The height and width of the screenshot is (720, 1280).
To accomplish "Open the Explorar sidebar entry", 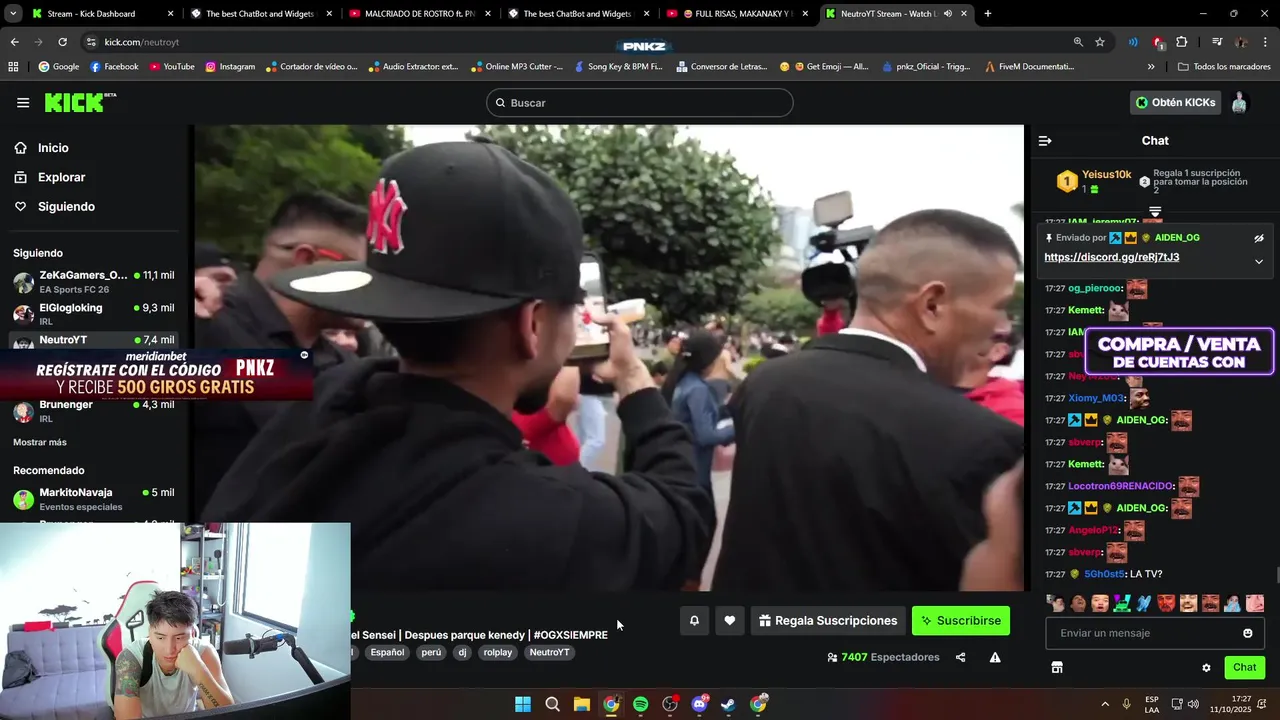I will (x=61, y=177).
